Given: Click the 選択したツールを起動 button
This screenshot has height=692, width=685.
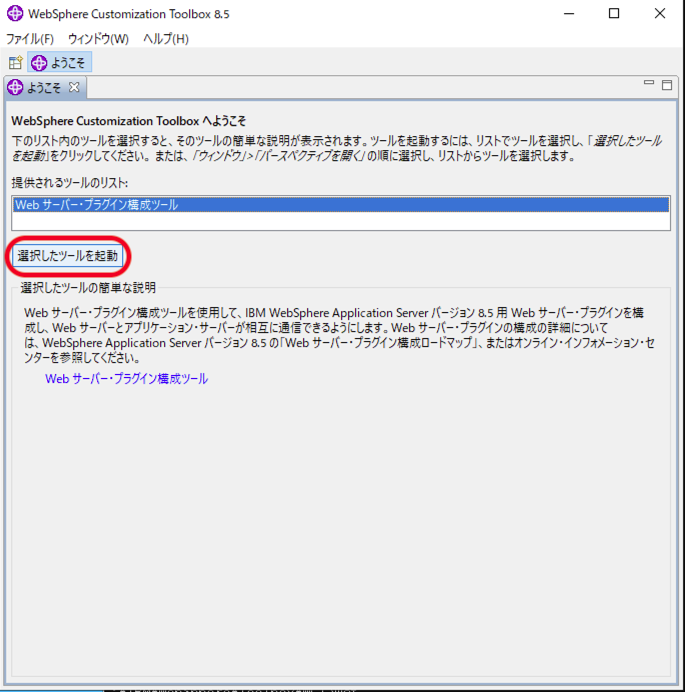Looking at the screenshot, I should coord(68,256).
